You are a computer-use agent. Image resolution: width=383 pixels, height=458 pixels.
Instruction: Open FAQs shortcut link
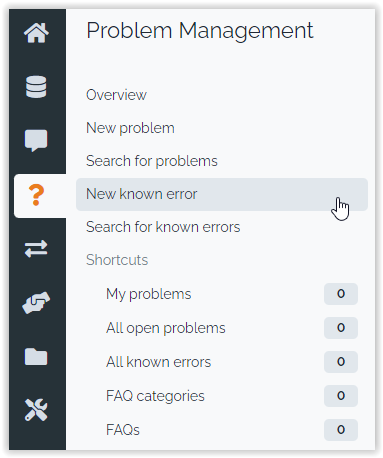pyautogui.click(x=123, y=430)
